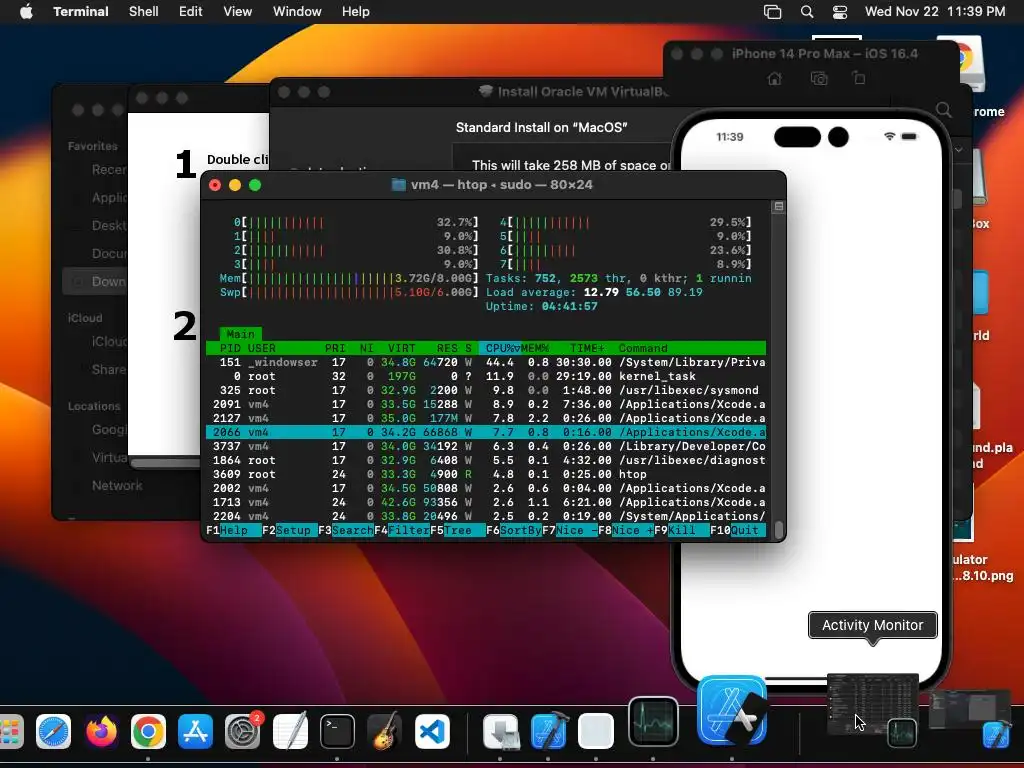Open Activity Monitor in the Dock
The height and width of the screenshot is (768, 1024).
coord(653,722)
